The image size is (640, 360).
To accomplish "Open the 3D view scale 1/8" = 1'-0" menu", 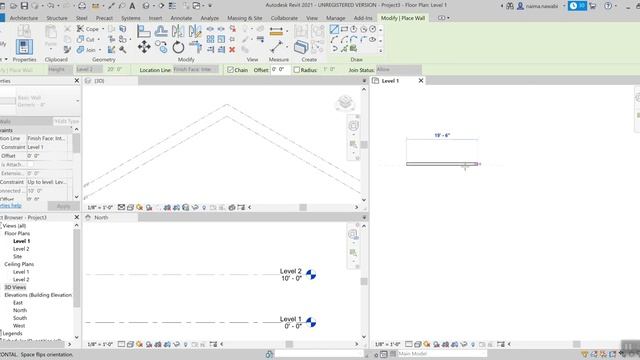I will coord(100,207).
